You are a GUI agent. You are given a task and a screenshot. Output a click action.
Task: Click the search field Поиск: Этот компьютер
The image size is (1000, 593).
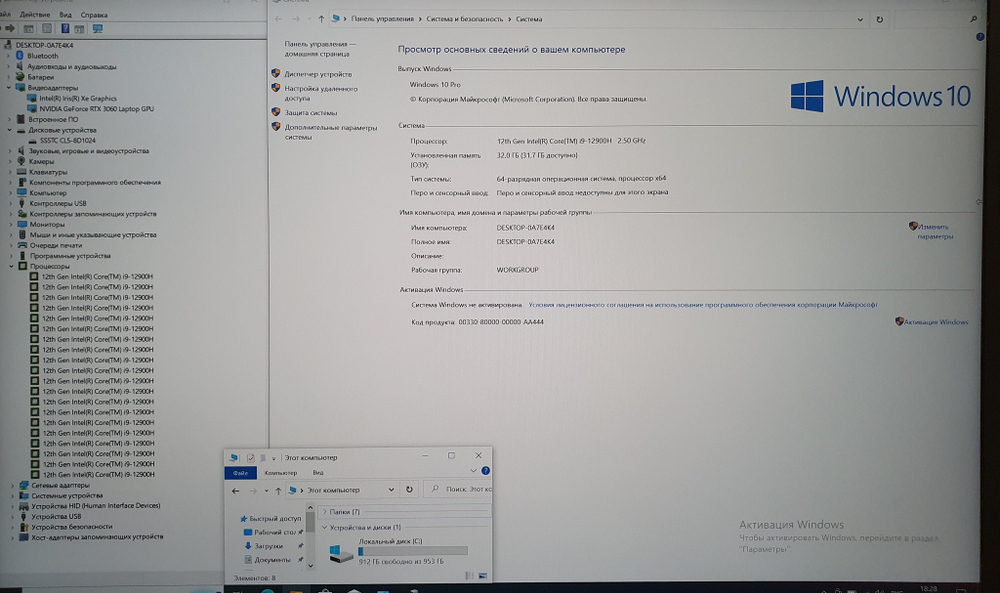pos(464,490)
